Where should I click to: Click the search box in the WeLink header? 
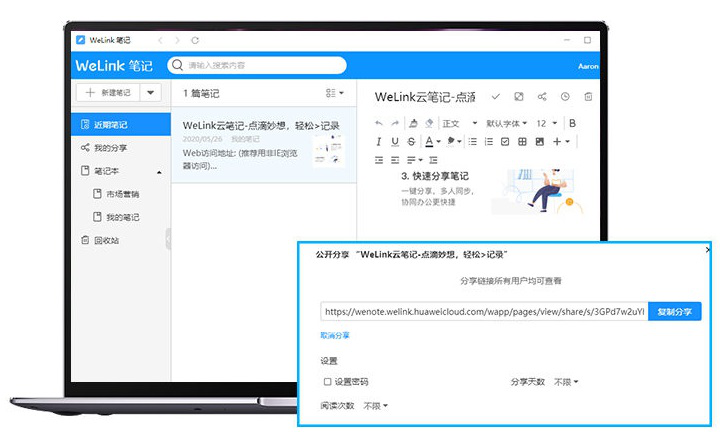[257, 65]
